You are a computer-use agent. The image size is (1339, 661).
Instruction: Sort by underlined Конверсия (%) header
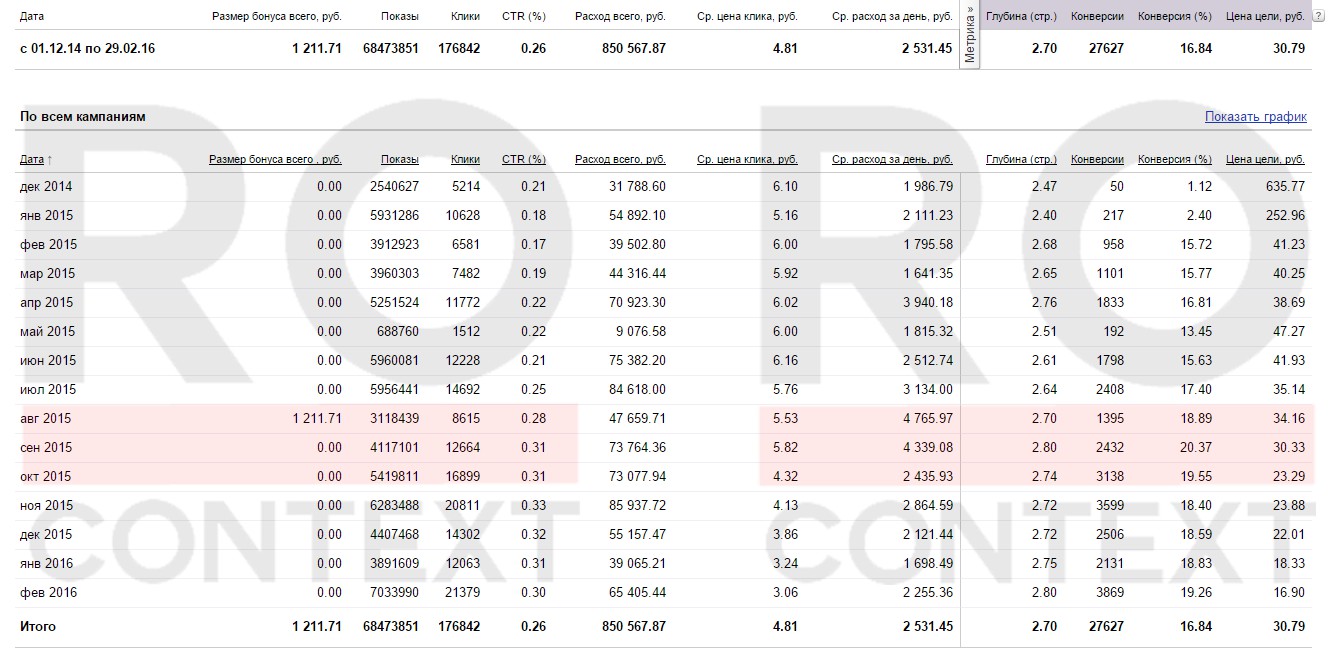(x=1175, y=159)
